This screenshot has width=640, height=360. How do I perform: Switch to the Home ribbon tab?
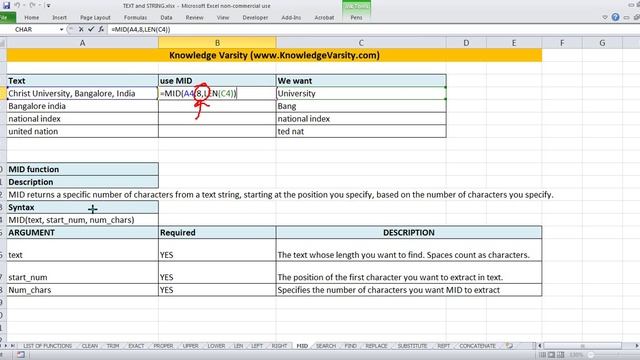pos(31,18)
